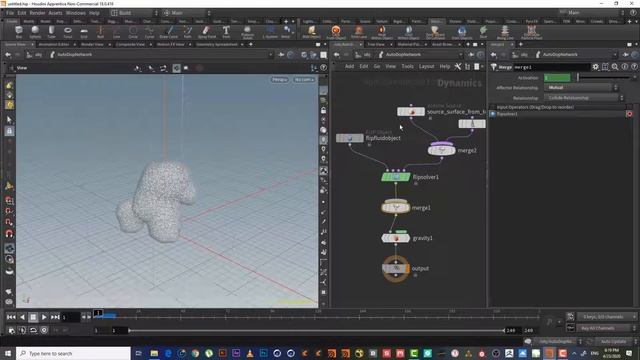
Task: Open the Affector Relationship dropdown
Action: pyautogui.click(x=581, y=88)
